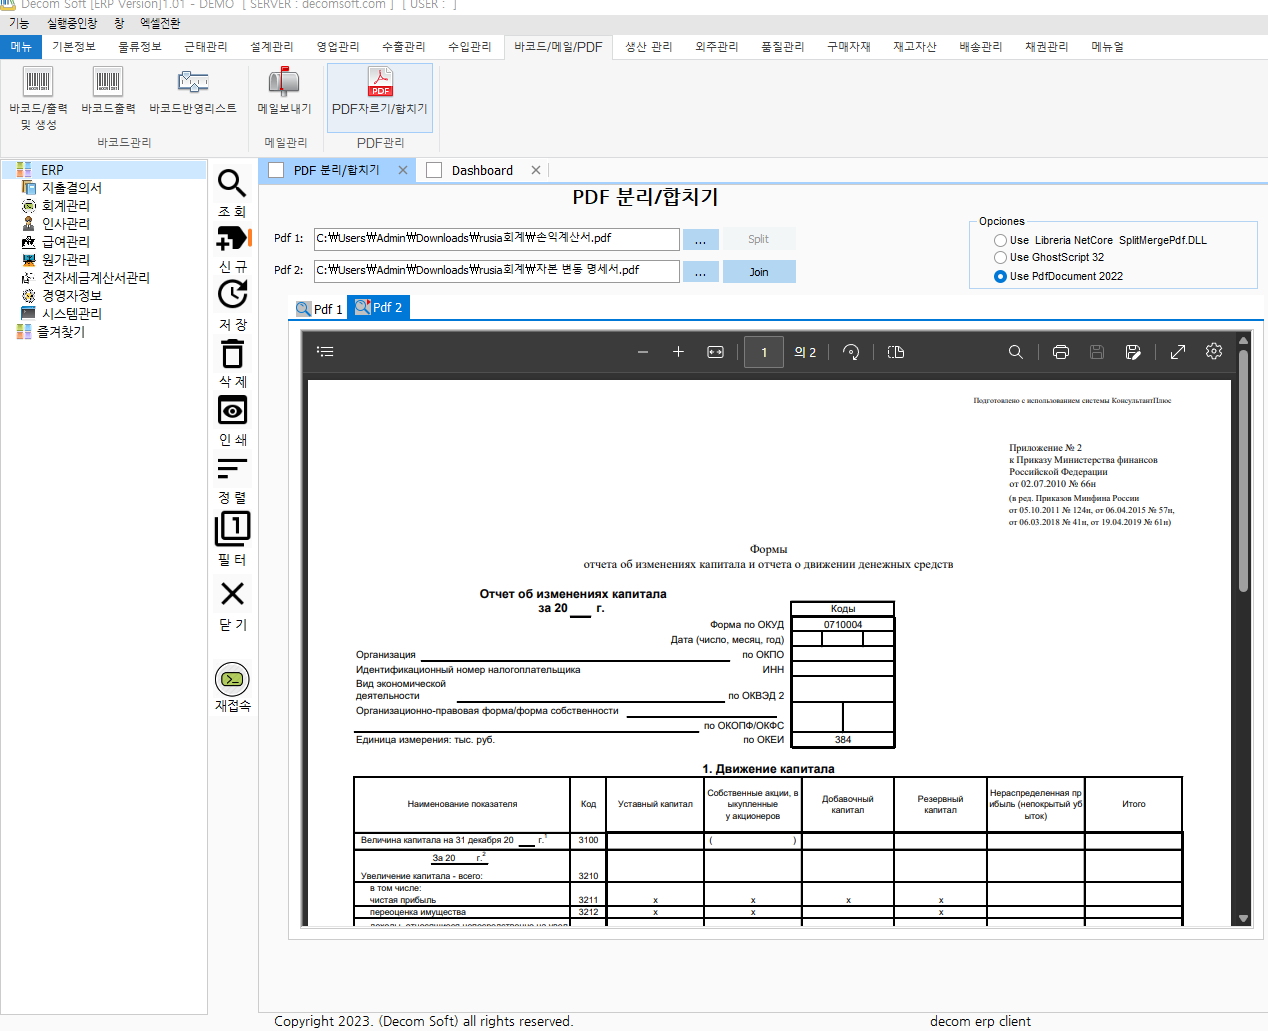Click the page view layout icon

pos(896,352)
